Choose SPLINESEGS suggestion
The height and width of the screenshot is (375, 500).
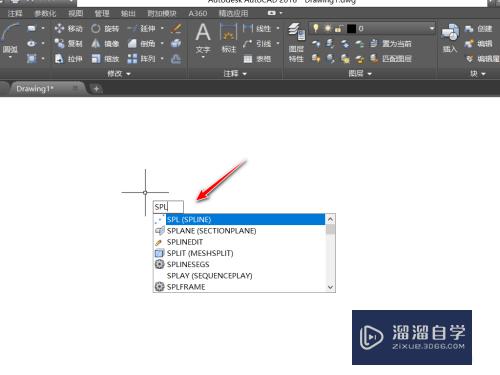click(239, 264)
